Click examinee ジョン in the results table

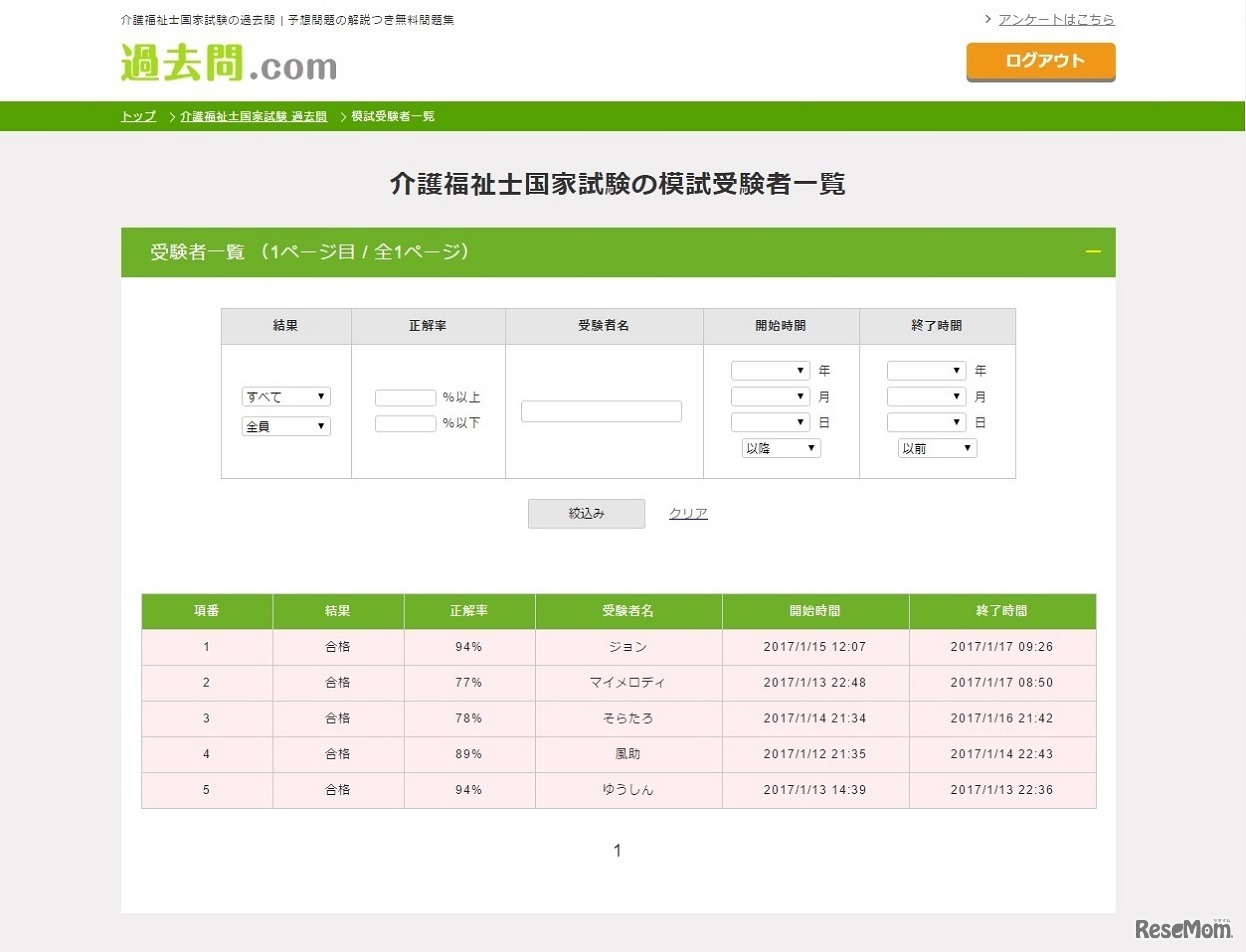tap(627, 647)
